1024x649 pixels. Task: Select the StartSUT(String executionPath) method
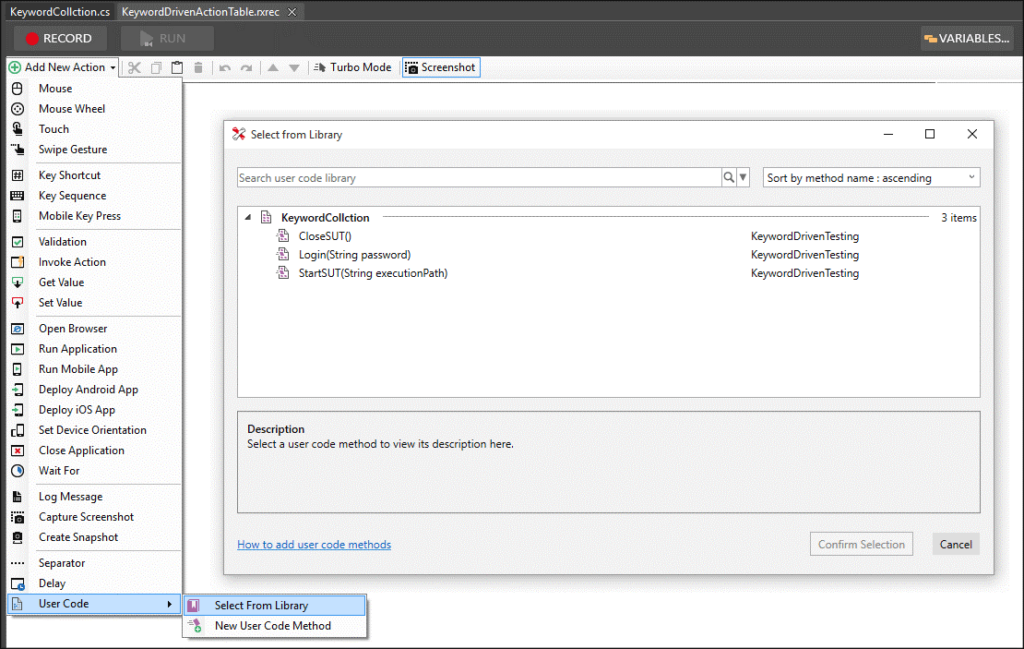(x=373, y=273)
